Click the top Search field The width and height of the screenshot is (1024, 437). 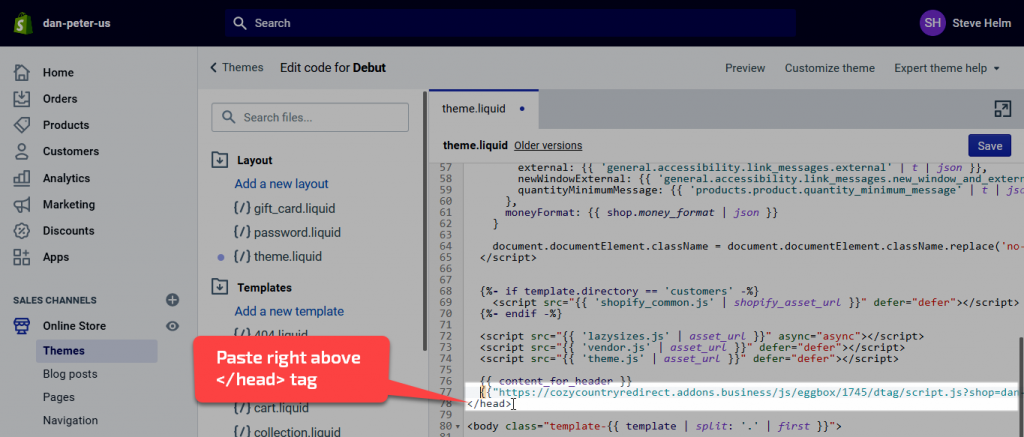(x=510, y=24)
